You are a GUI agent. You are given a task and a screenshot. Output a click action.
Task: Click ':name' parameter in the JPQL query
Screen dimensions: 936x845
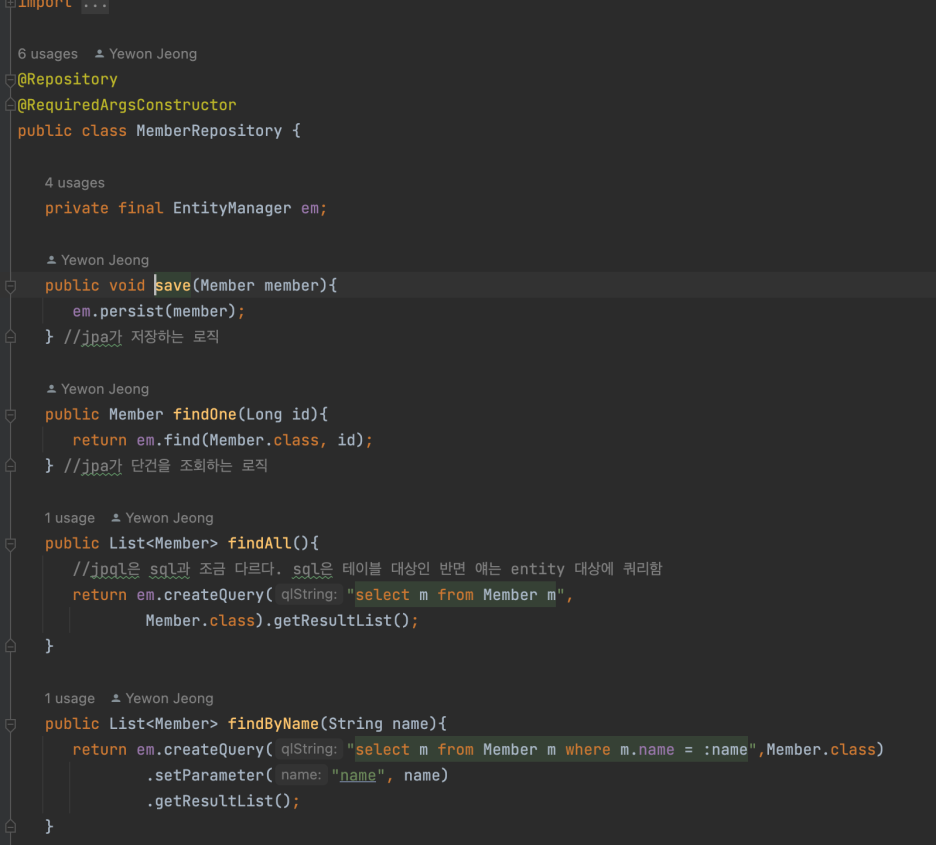[x=725, y=750]
